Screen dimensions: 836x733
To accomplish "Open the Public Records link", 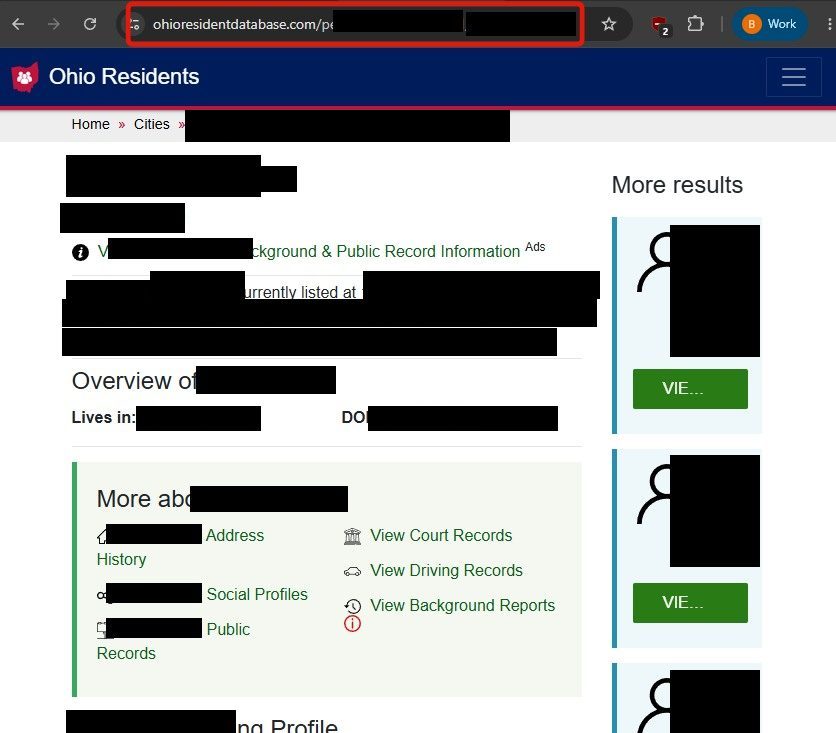I will pyautogui.click(x=173, y=641).
